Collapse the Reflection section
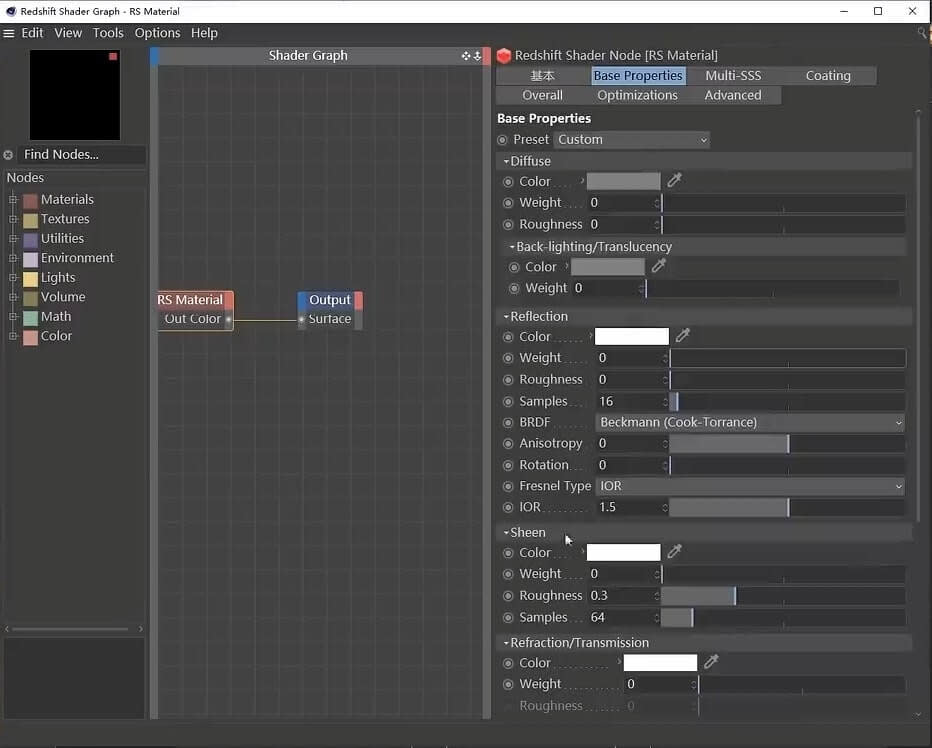Image resolution: width=932 pixels, height=748 pixels. tap(506, 316)
